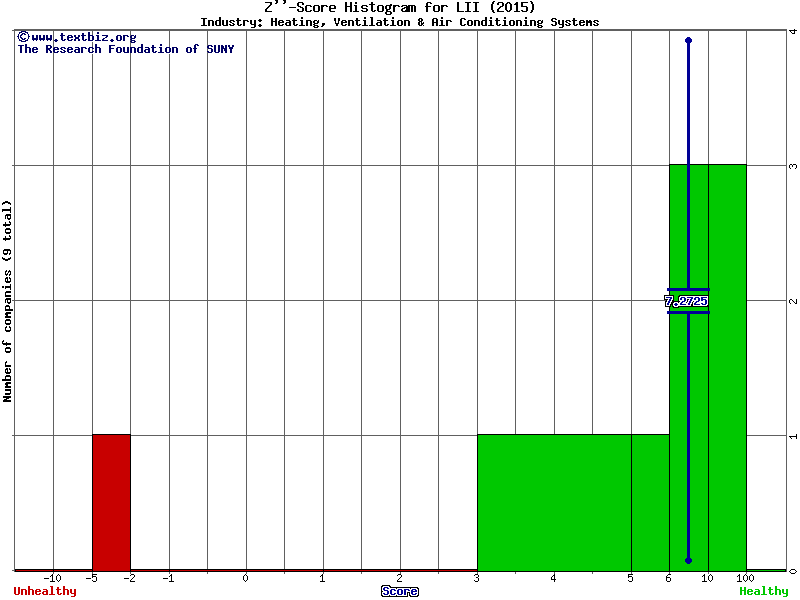
Task: Click the Industry subtitle text
Action: pos(399,22)
